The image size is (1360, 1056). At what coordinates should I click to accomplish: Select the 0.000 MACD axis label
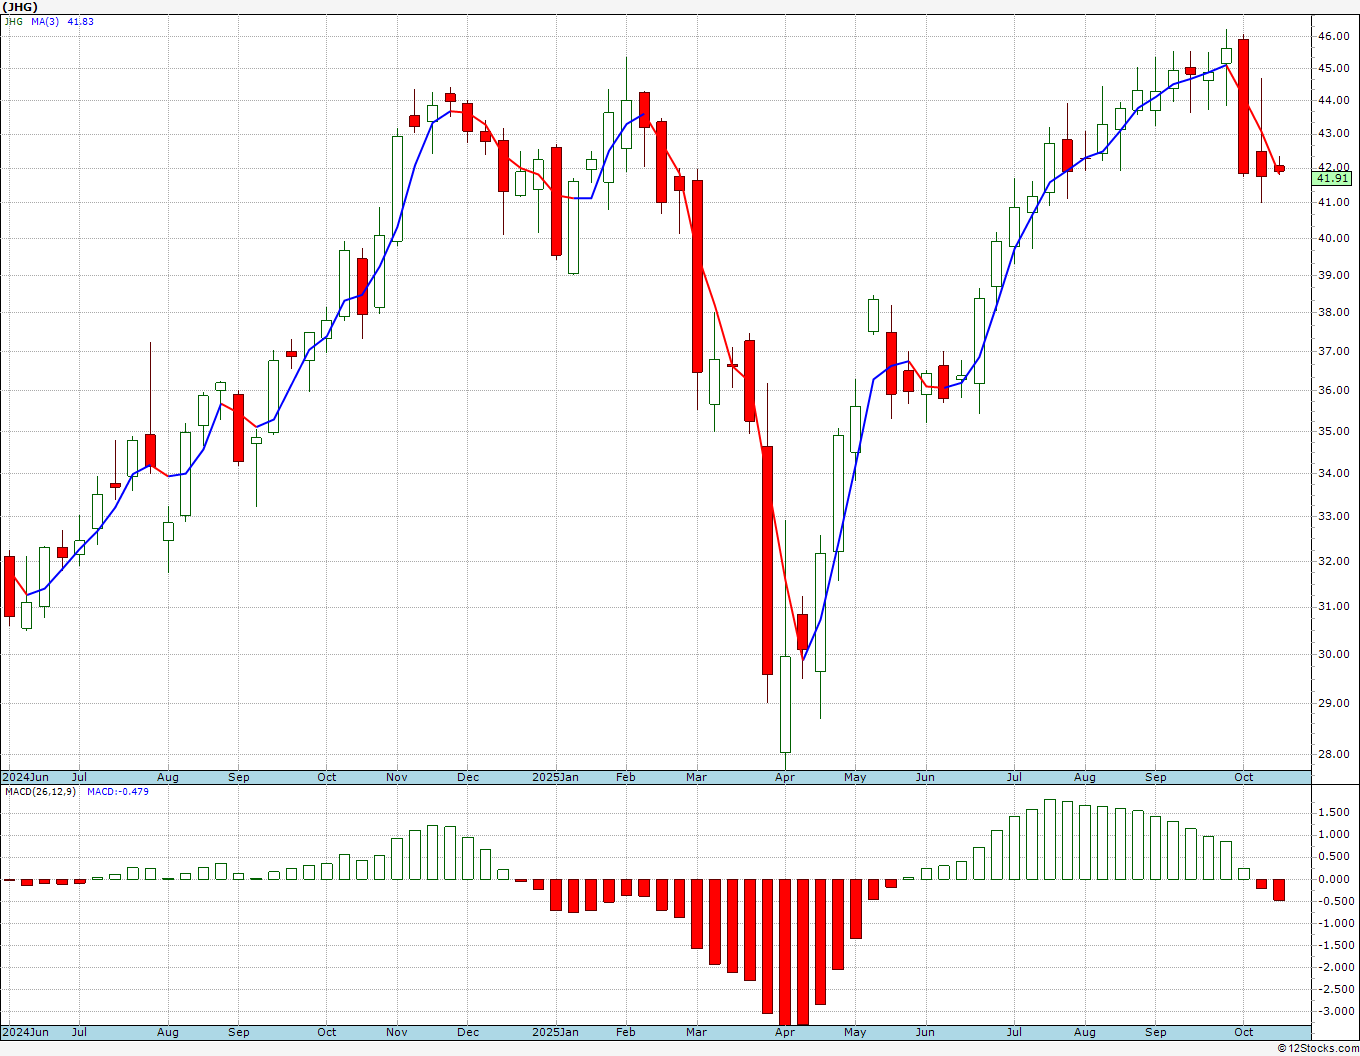[x=1333, y=879]
